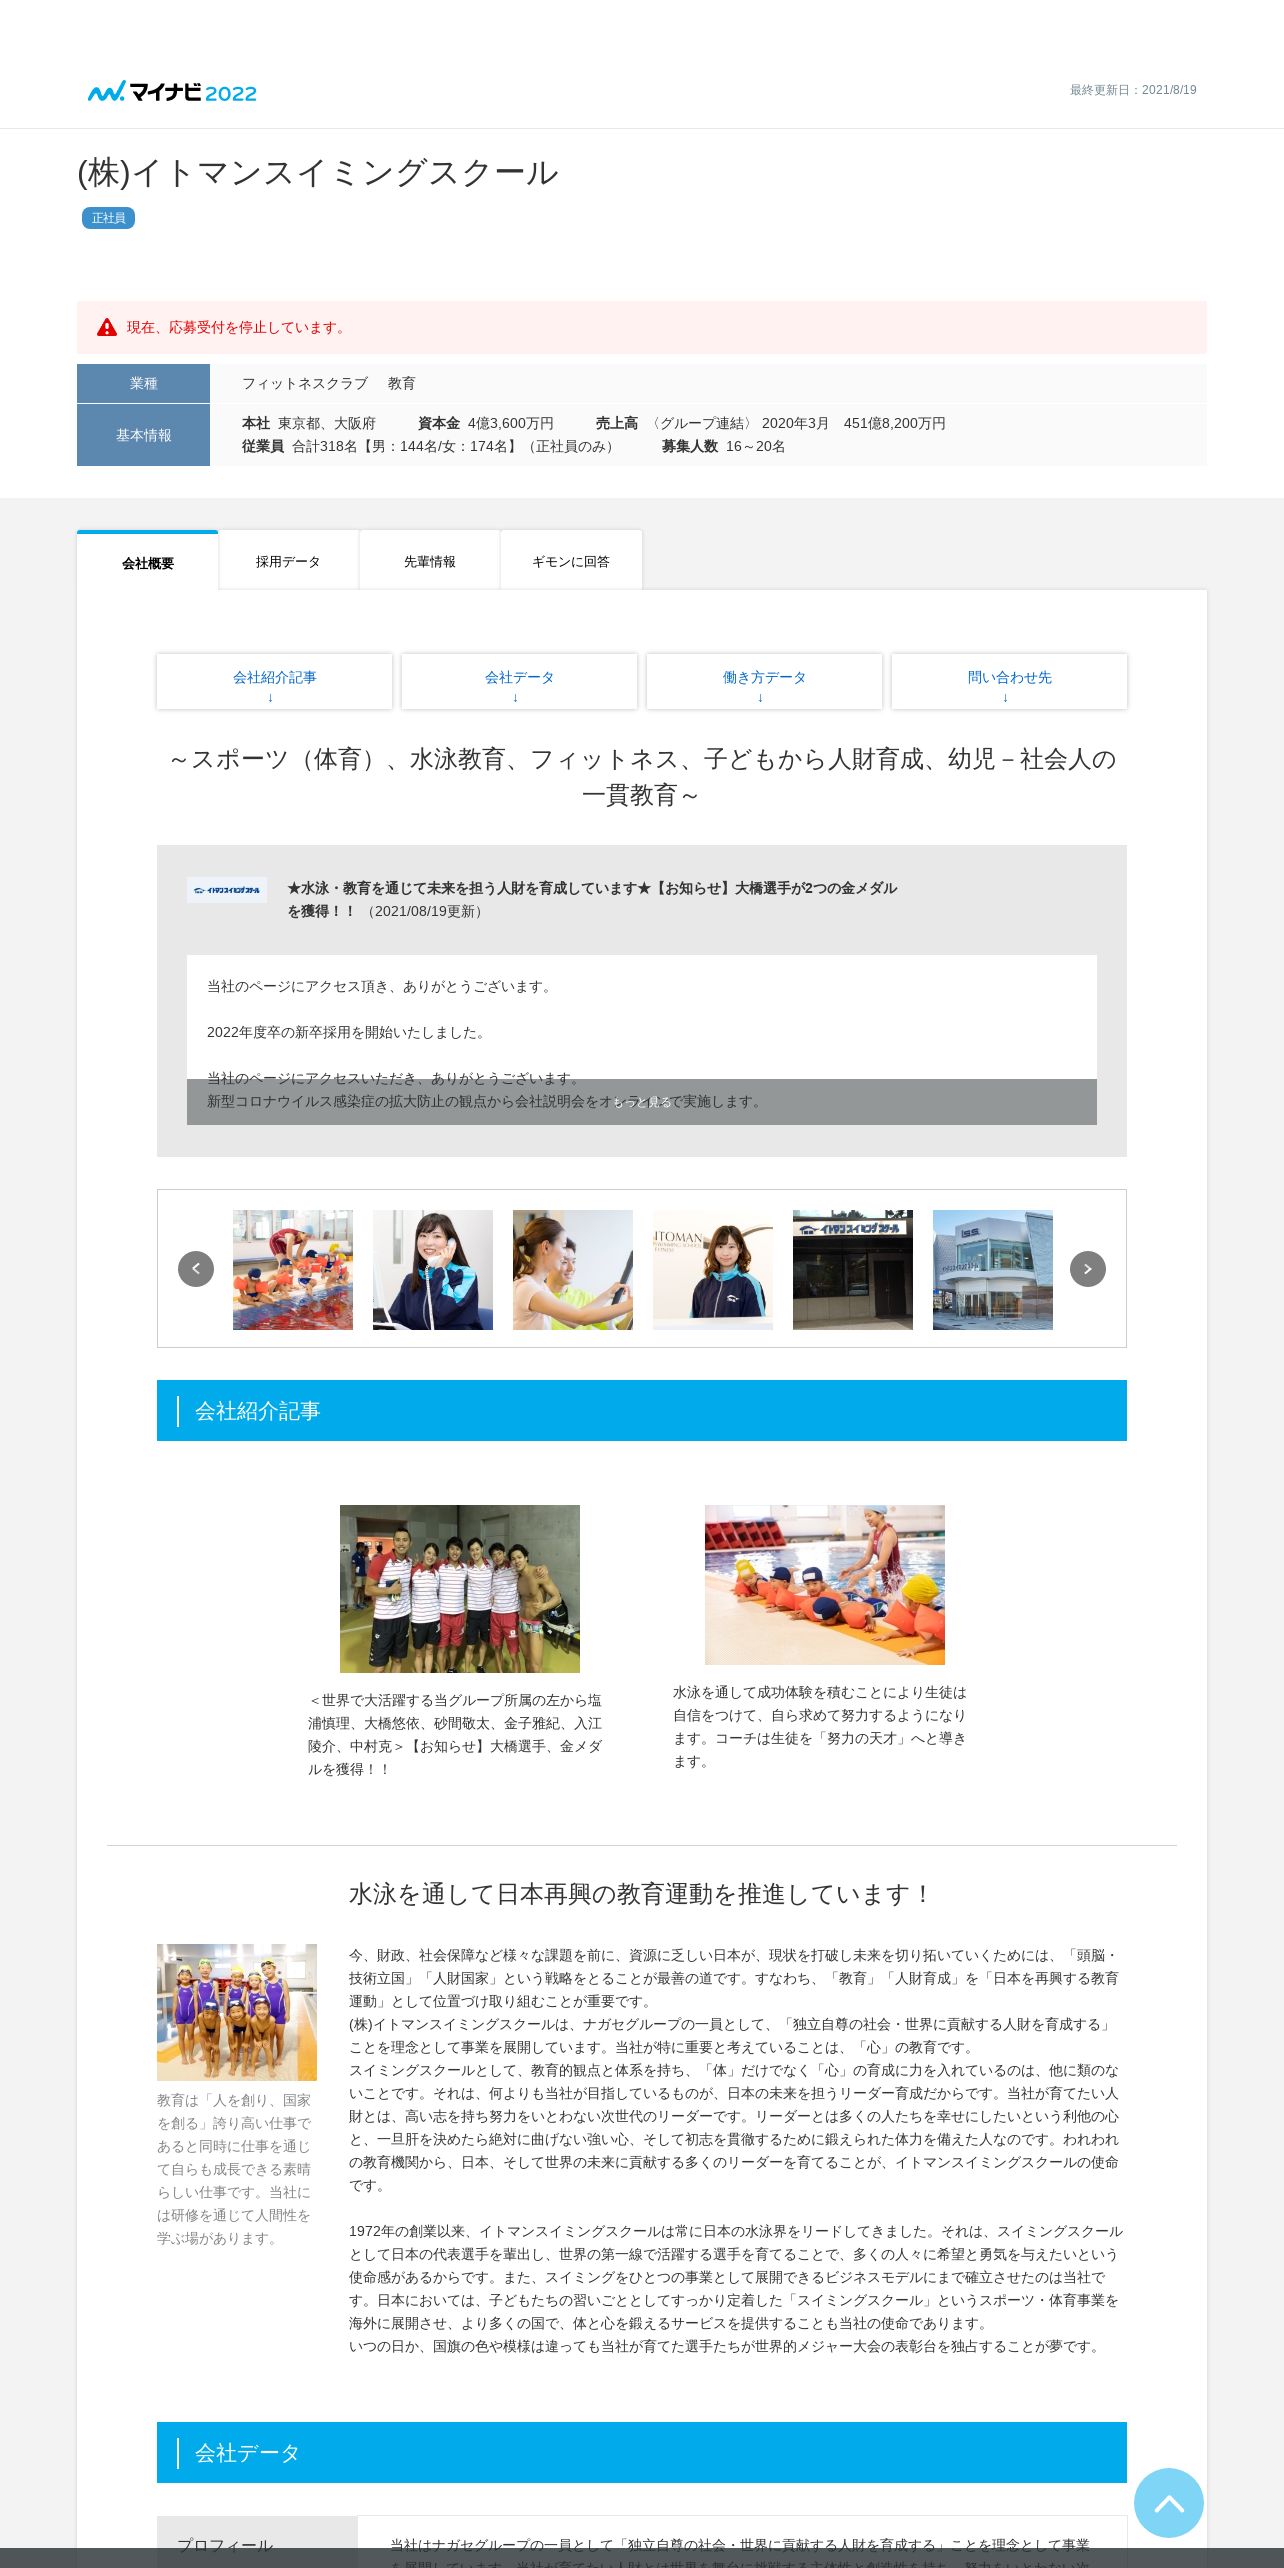Open the fitness machine women thumbnail
Viewport: 1284px width, 2568px height.
click(573, 1270)
